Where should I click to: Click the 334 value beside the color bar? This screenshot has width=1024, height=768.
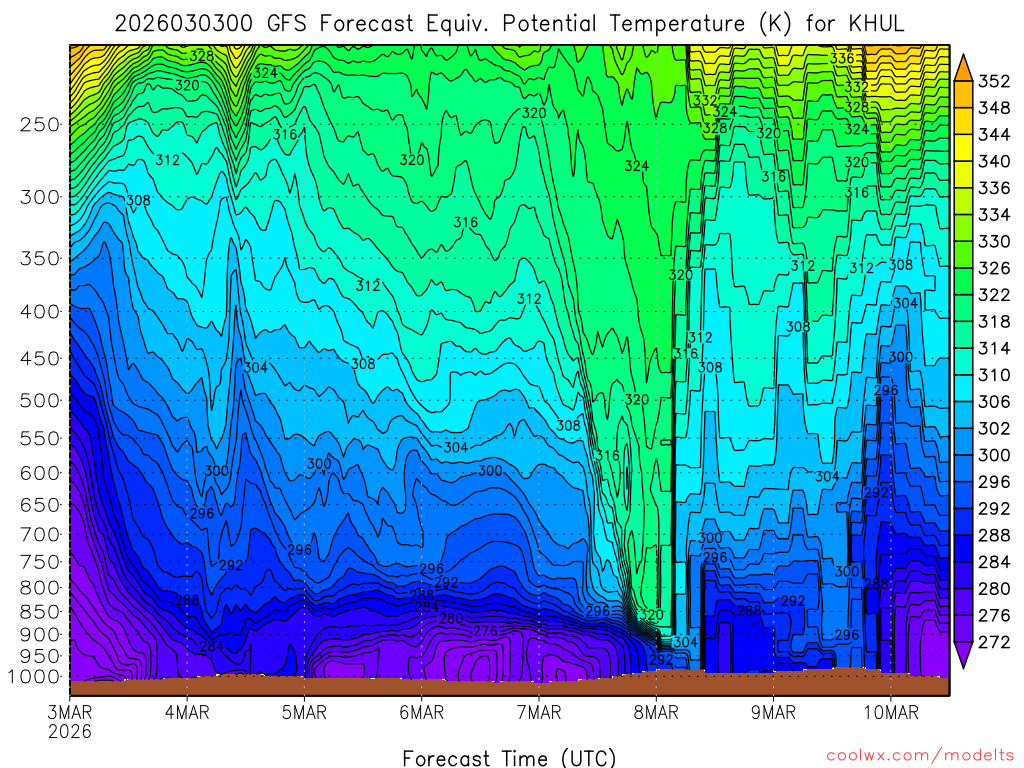pyautogui.click(x=994, y=215)
